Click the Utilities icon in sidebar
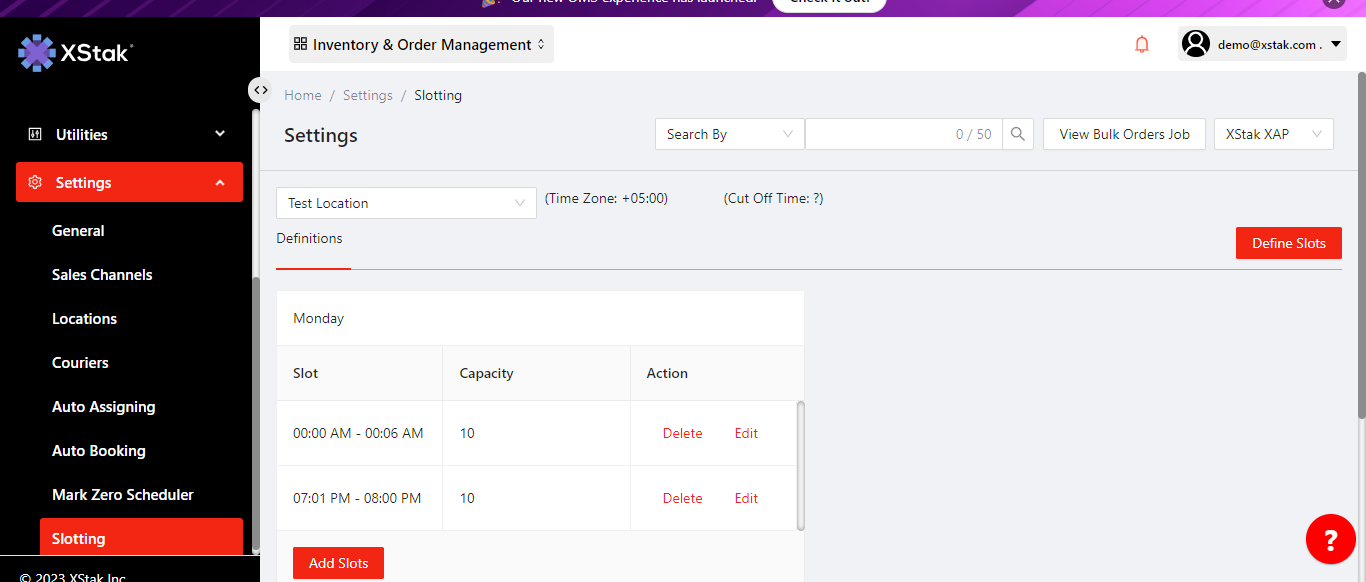 [x=35, y=134]
